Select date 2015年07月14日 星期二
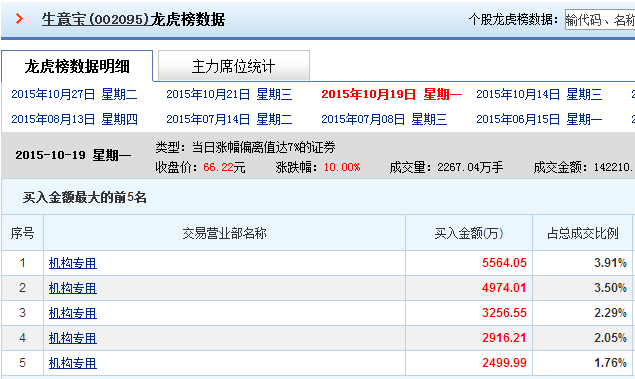 pos(229,119)
